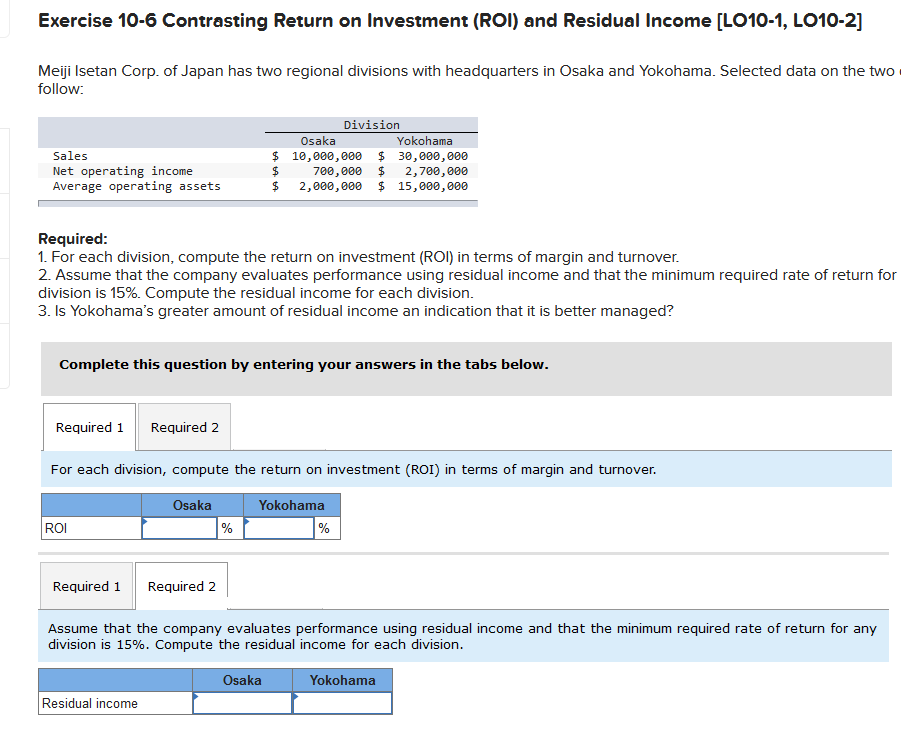Click the Yokohama column header in ROI table
The width and height of the screenshot is (904, 746).
292,505
